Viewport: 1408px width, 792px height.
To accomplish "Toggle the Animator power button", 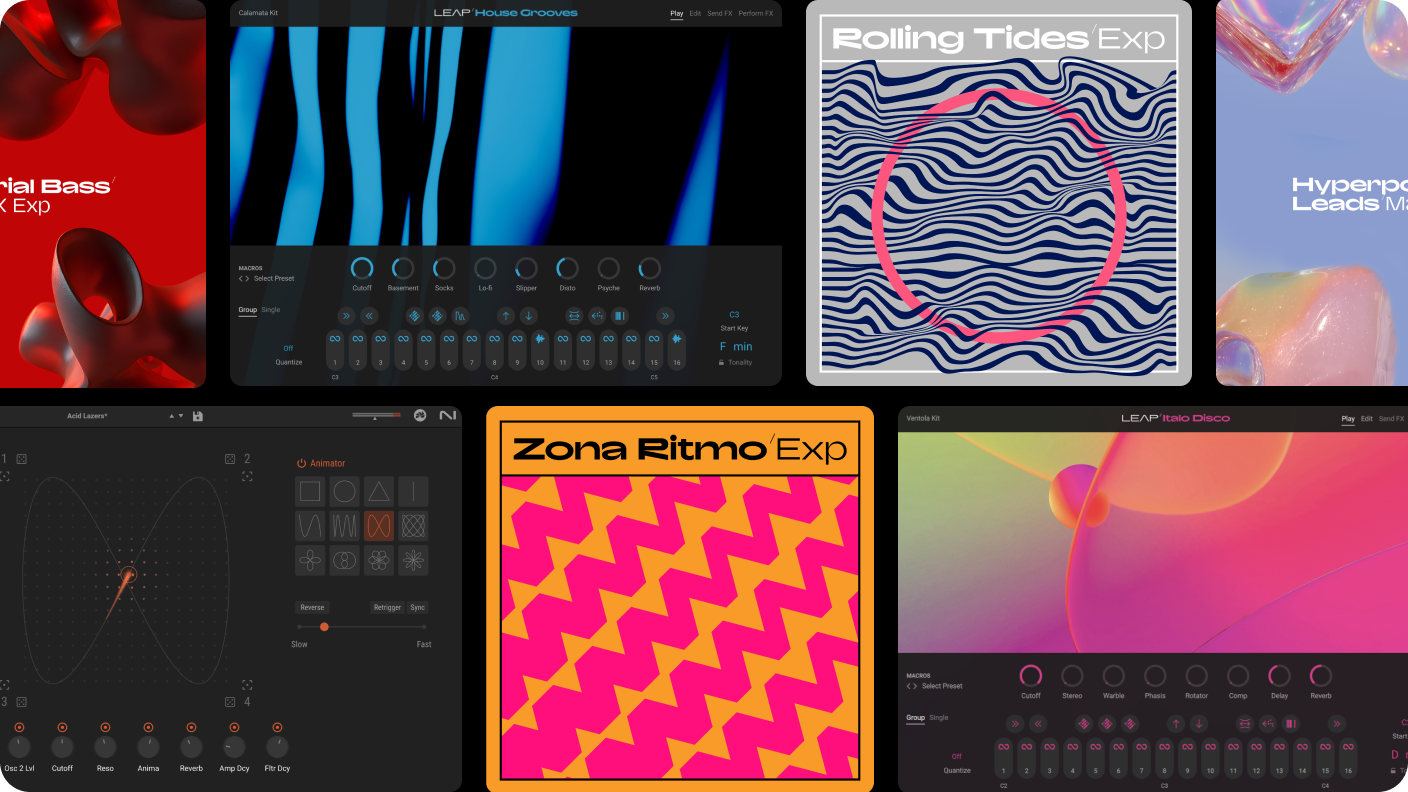I will tap(301, 463).
